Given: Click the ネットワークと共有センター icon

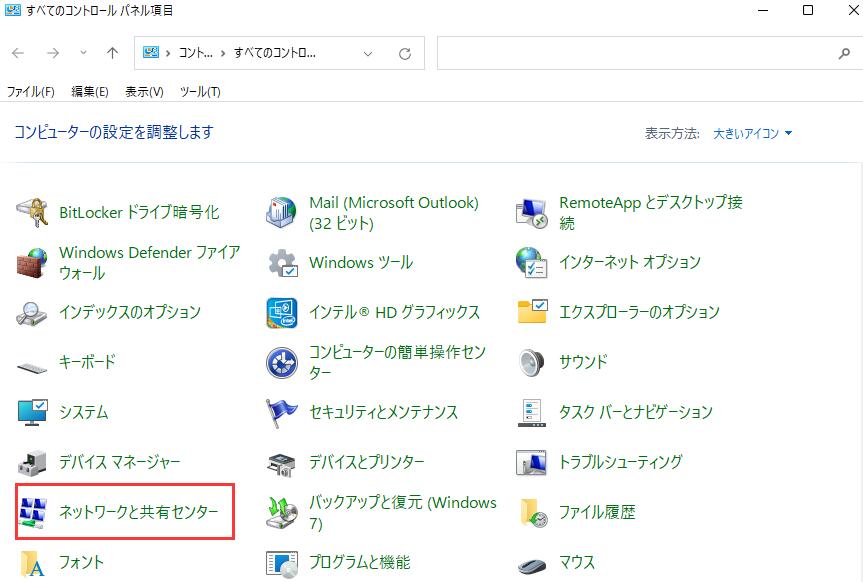Looking at the screenshot, I should click(33, 512).
